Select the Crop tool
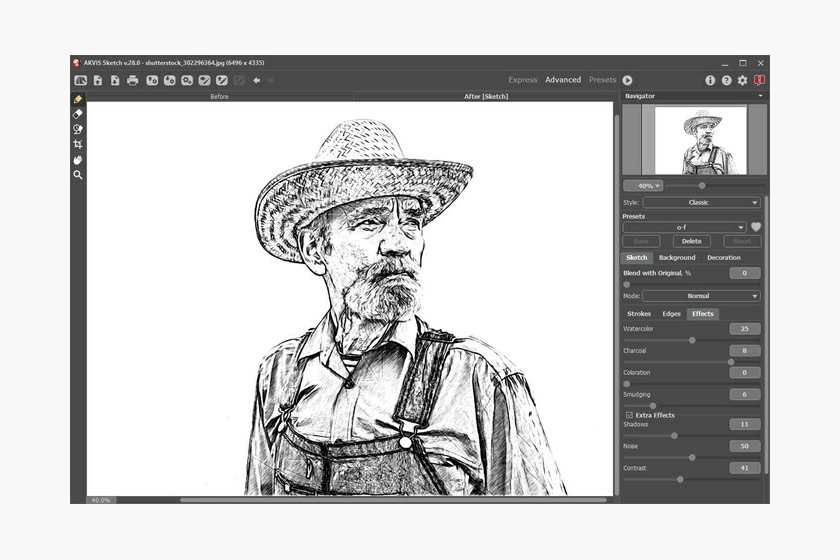This screenshot has width=840, height=560. (78, 144)
